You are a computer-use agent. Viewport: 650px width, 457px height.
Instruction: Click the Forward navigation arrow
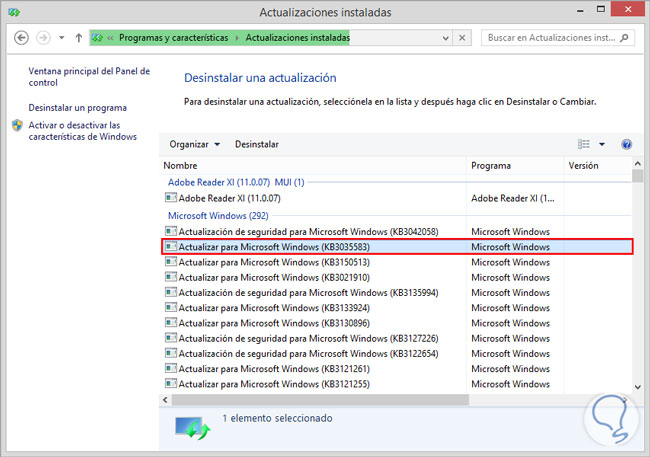point(43,38)
